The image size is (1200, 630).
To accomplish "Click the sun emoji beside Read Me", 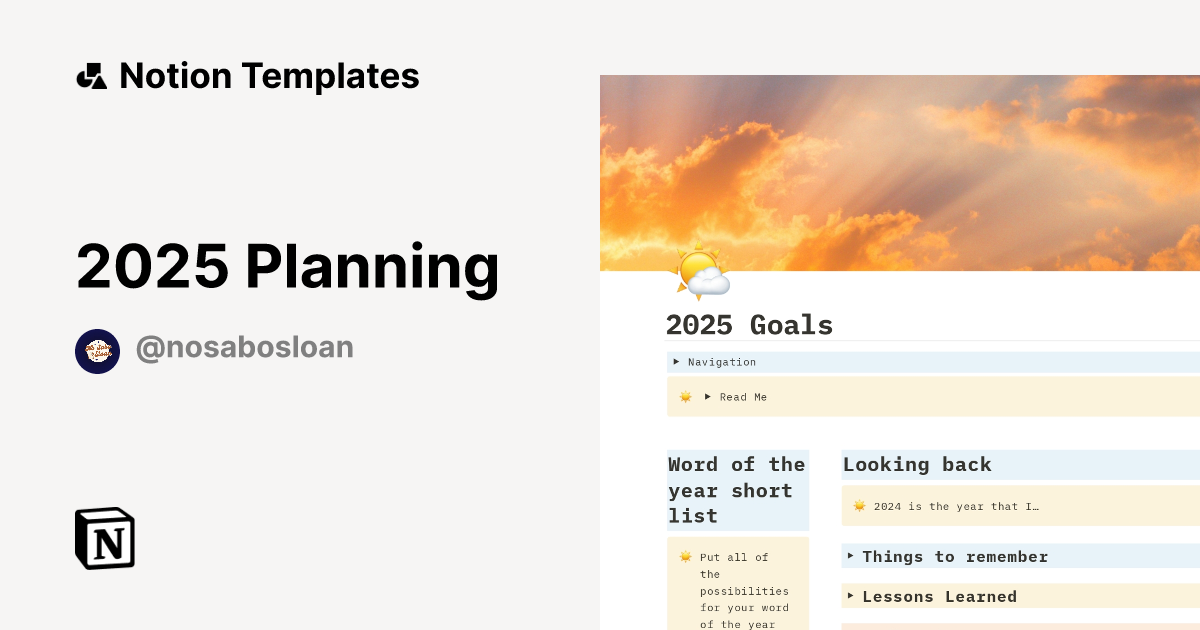I will click(x=686, y=397).
